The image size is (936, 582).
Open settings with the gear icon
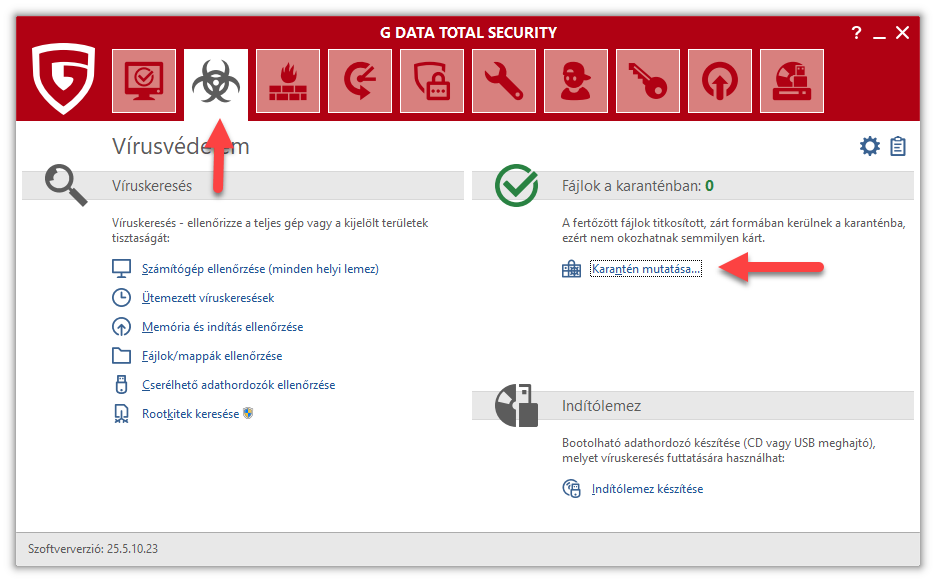[870, 146]
